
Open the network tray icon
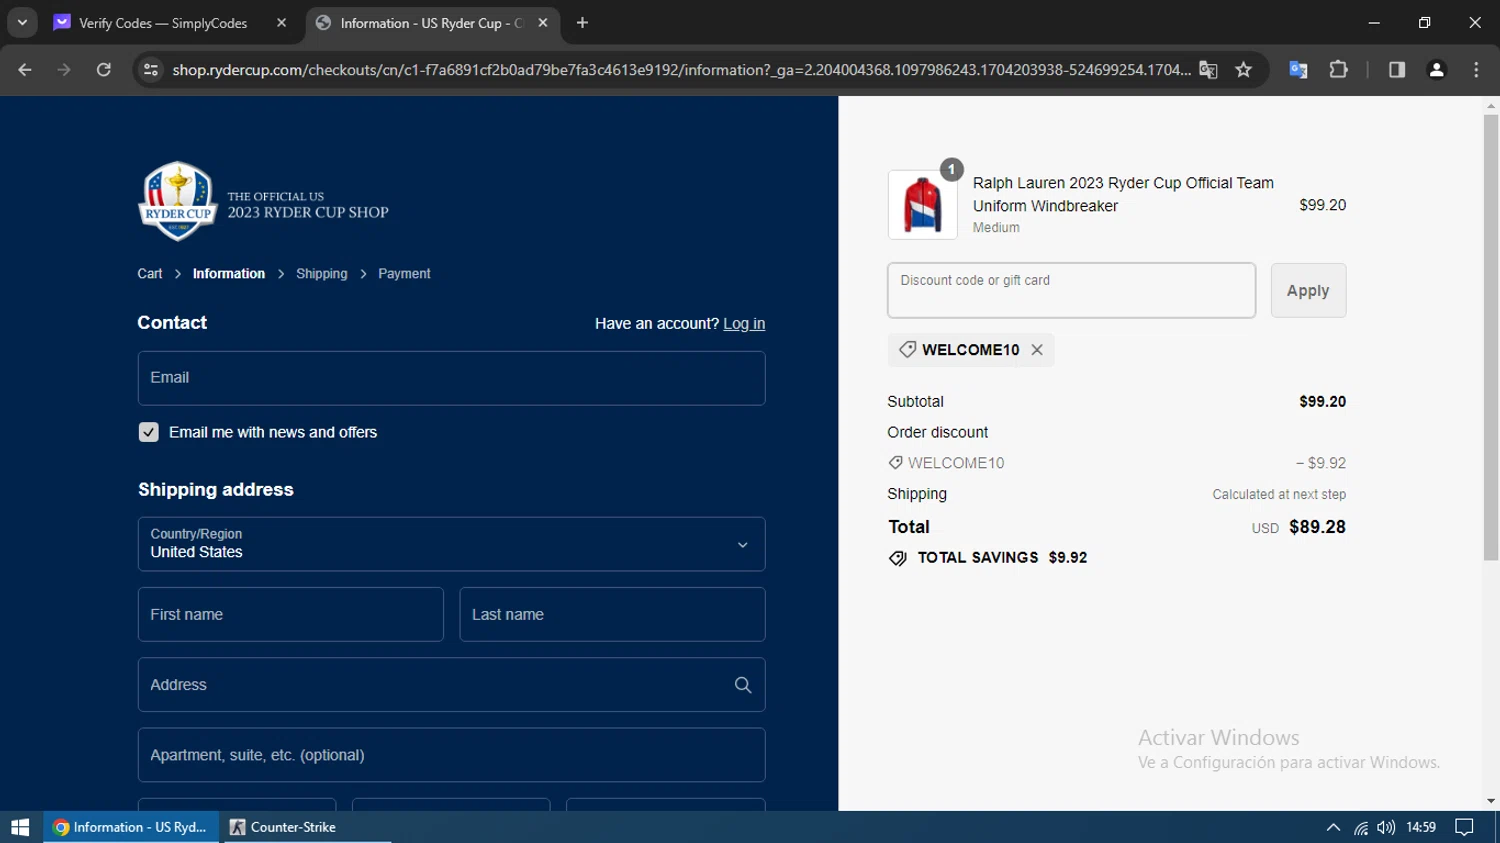point(1360,827)
